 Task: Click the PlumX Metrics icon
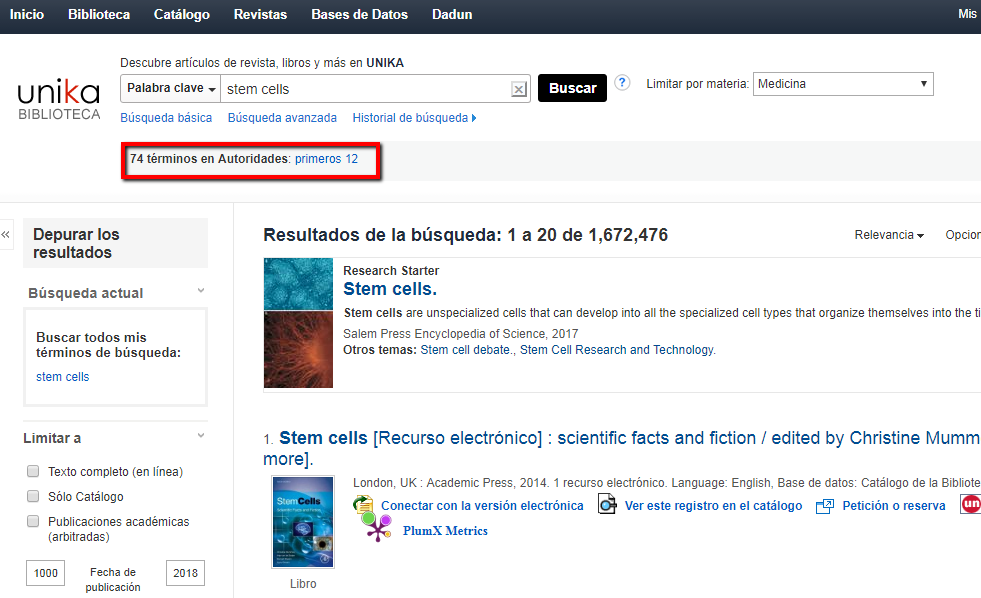[x=378, y=531]
